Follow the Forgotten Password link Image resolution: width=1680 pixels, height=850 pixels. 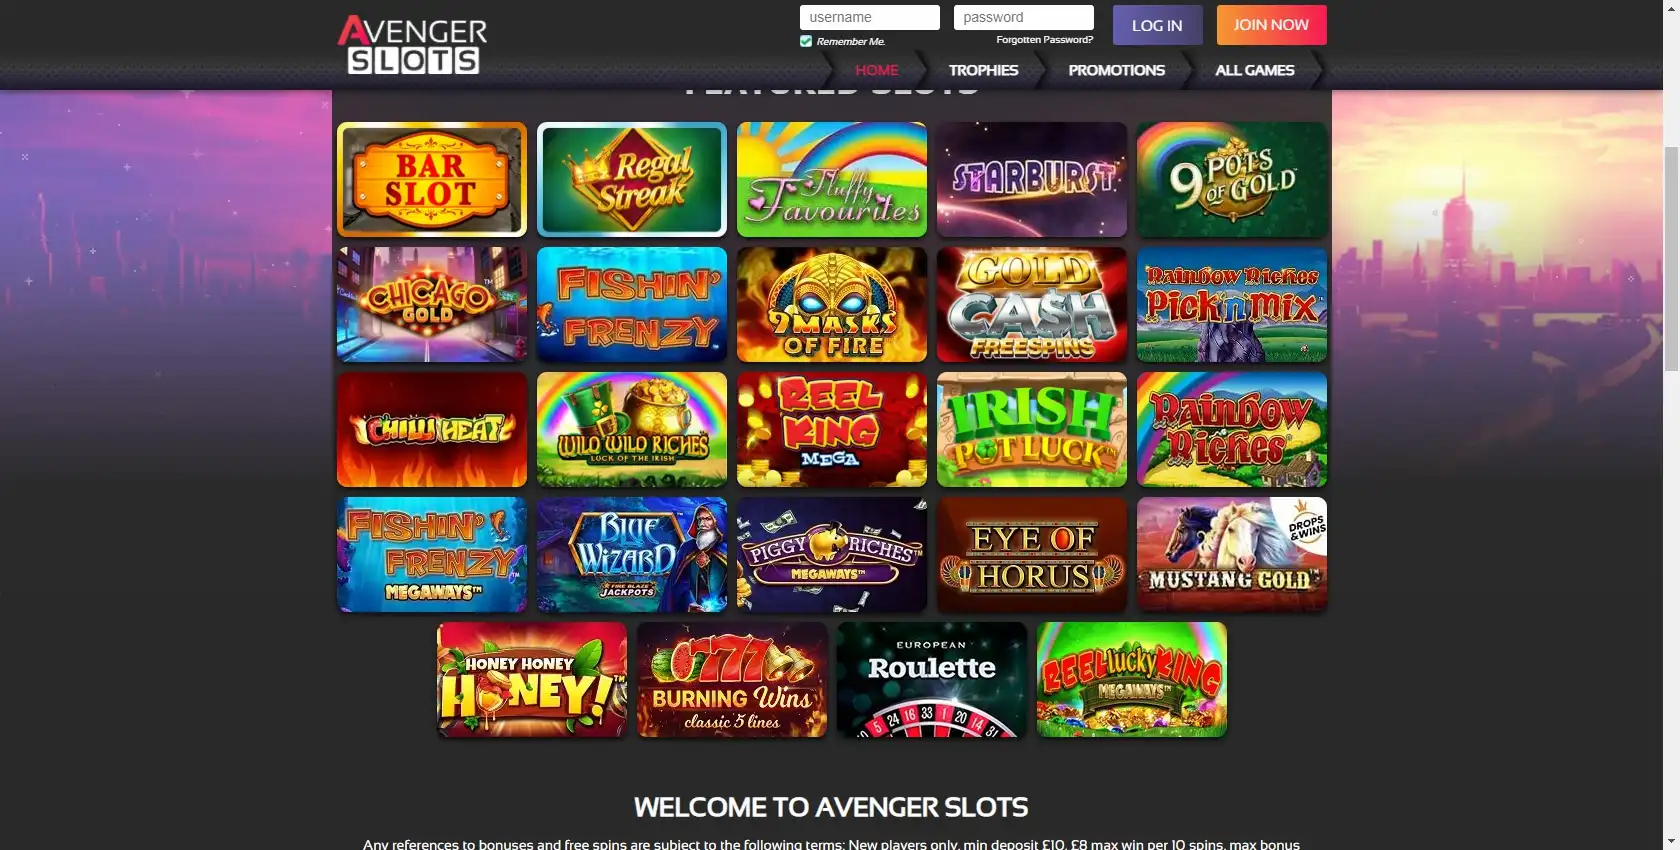1044,40
